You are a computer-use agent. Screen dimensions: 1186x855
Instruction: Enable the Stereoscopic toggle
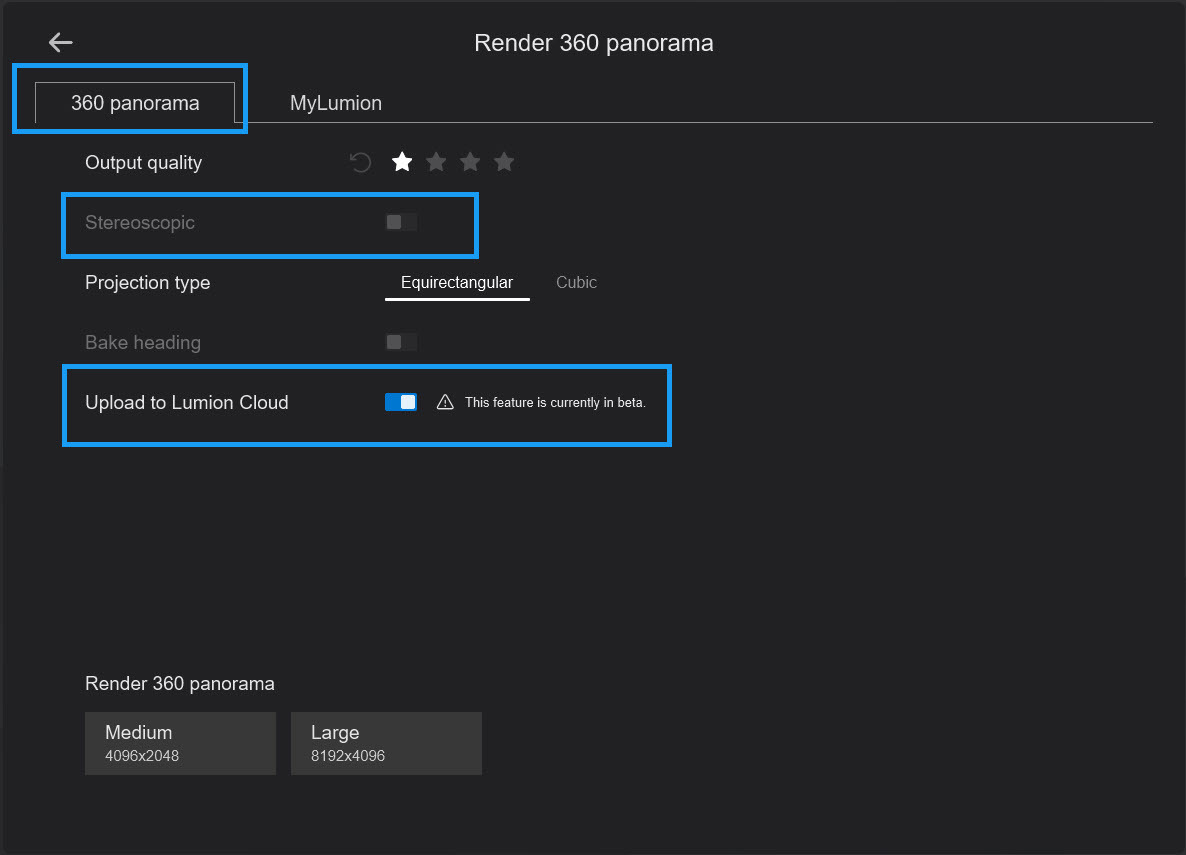point(401,222)
